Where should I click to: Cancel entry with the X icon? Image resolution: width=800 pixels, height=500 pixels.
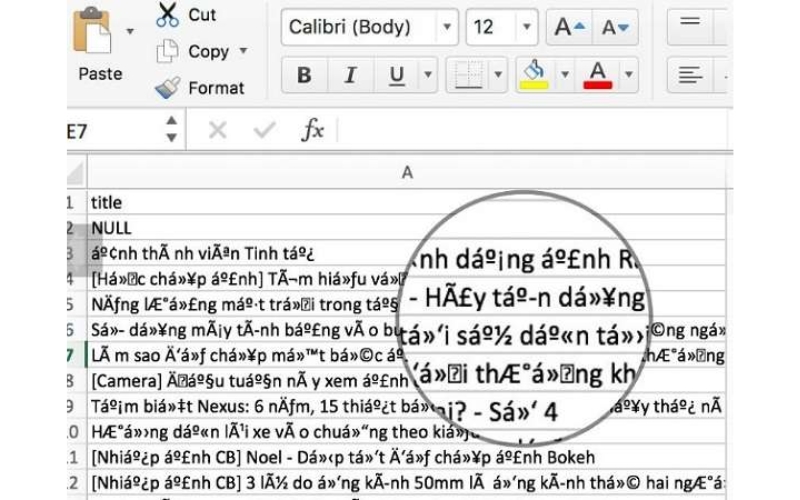pyautogui.click(x=218, y=131)
